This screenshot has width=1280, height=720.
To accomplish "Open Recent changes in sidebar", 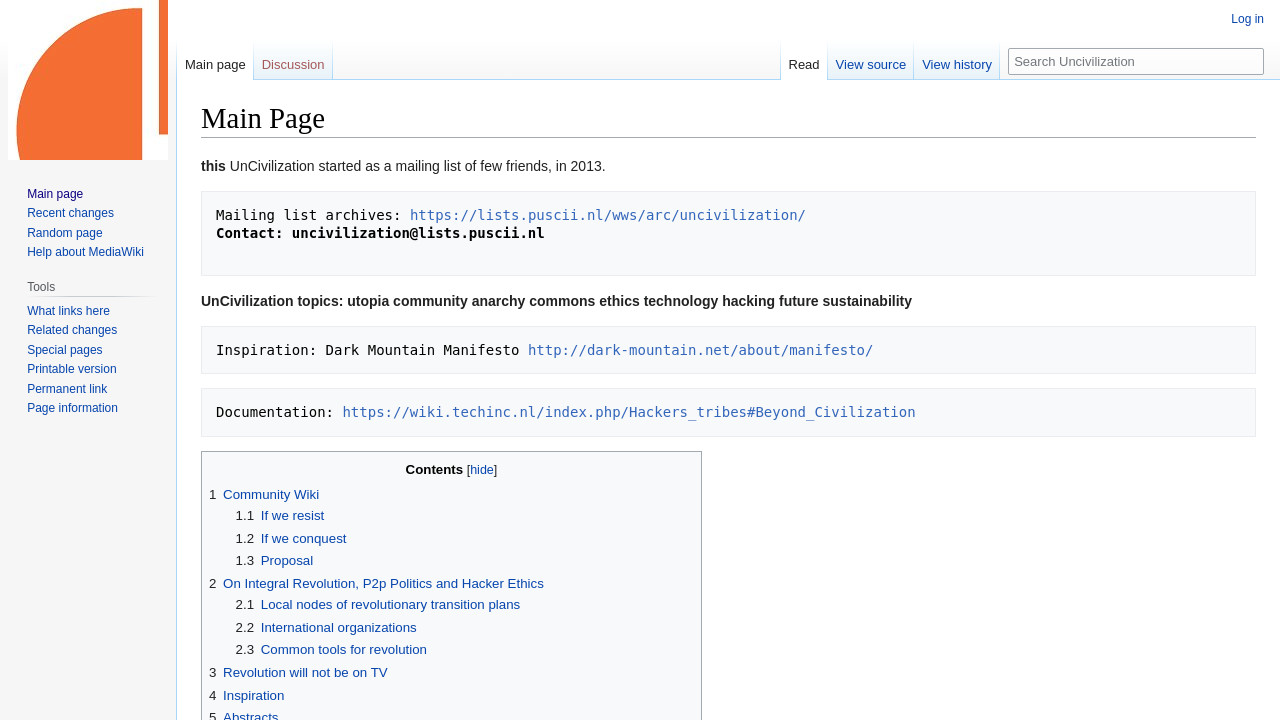I will [x=70, y=214].
